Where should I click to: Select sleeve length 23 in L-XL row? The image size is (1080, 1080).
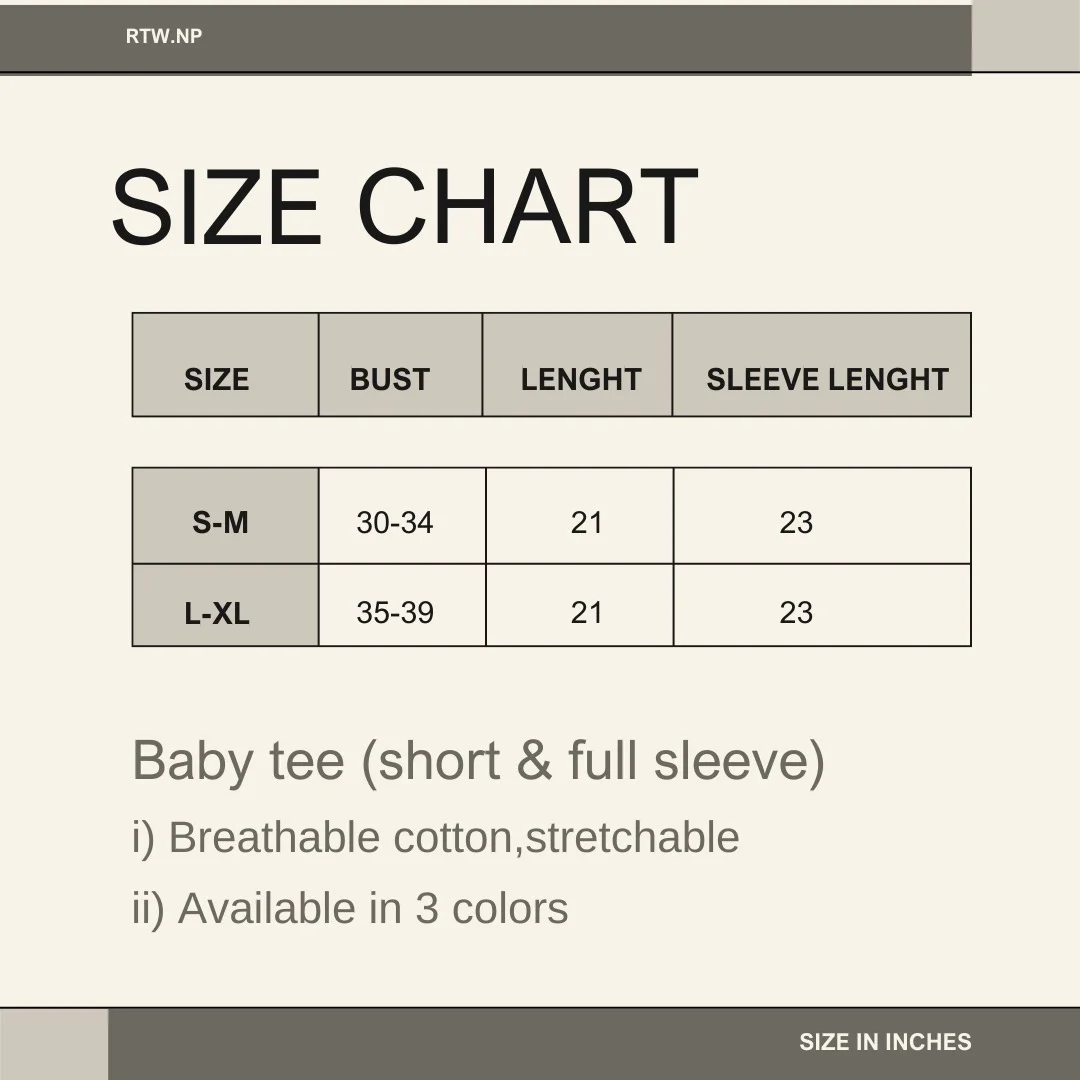(796, 612)
